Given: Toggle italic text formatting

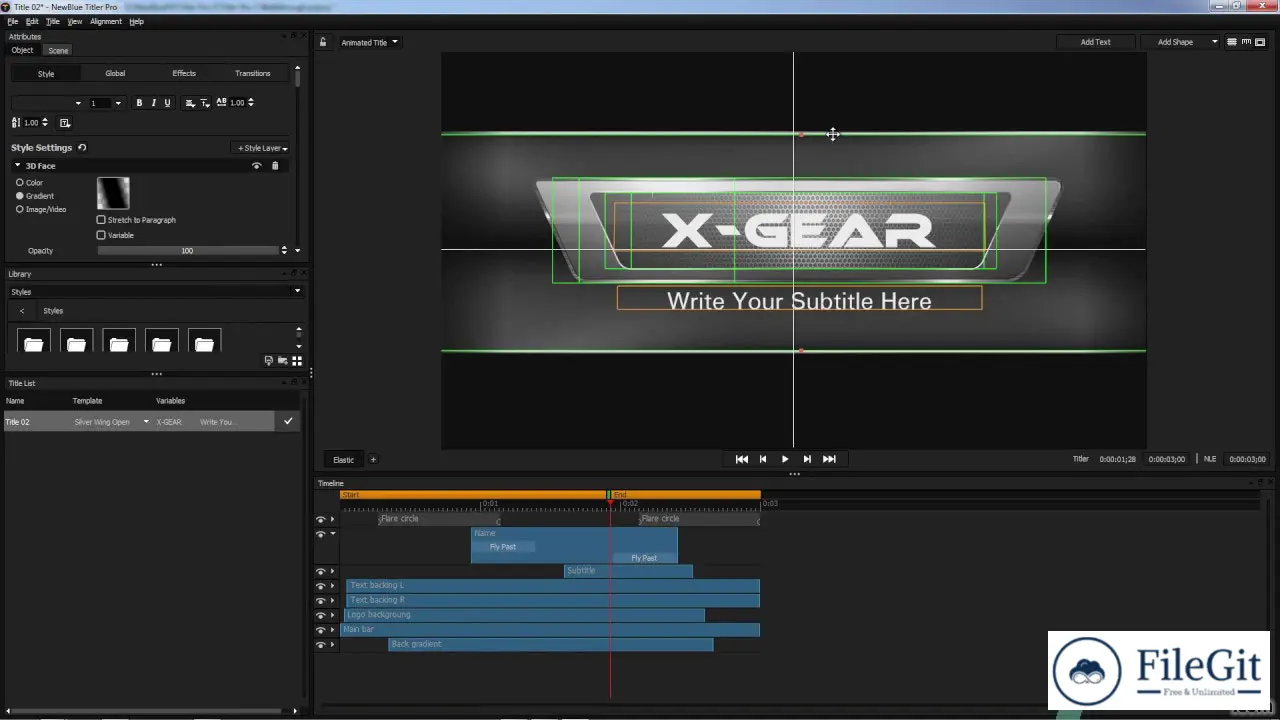Looking at the screenshot, I should (x=153, y=103).
